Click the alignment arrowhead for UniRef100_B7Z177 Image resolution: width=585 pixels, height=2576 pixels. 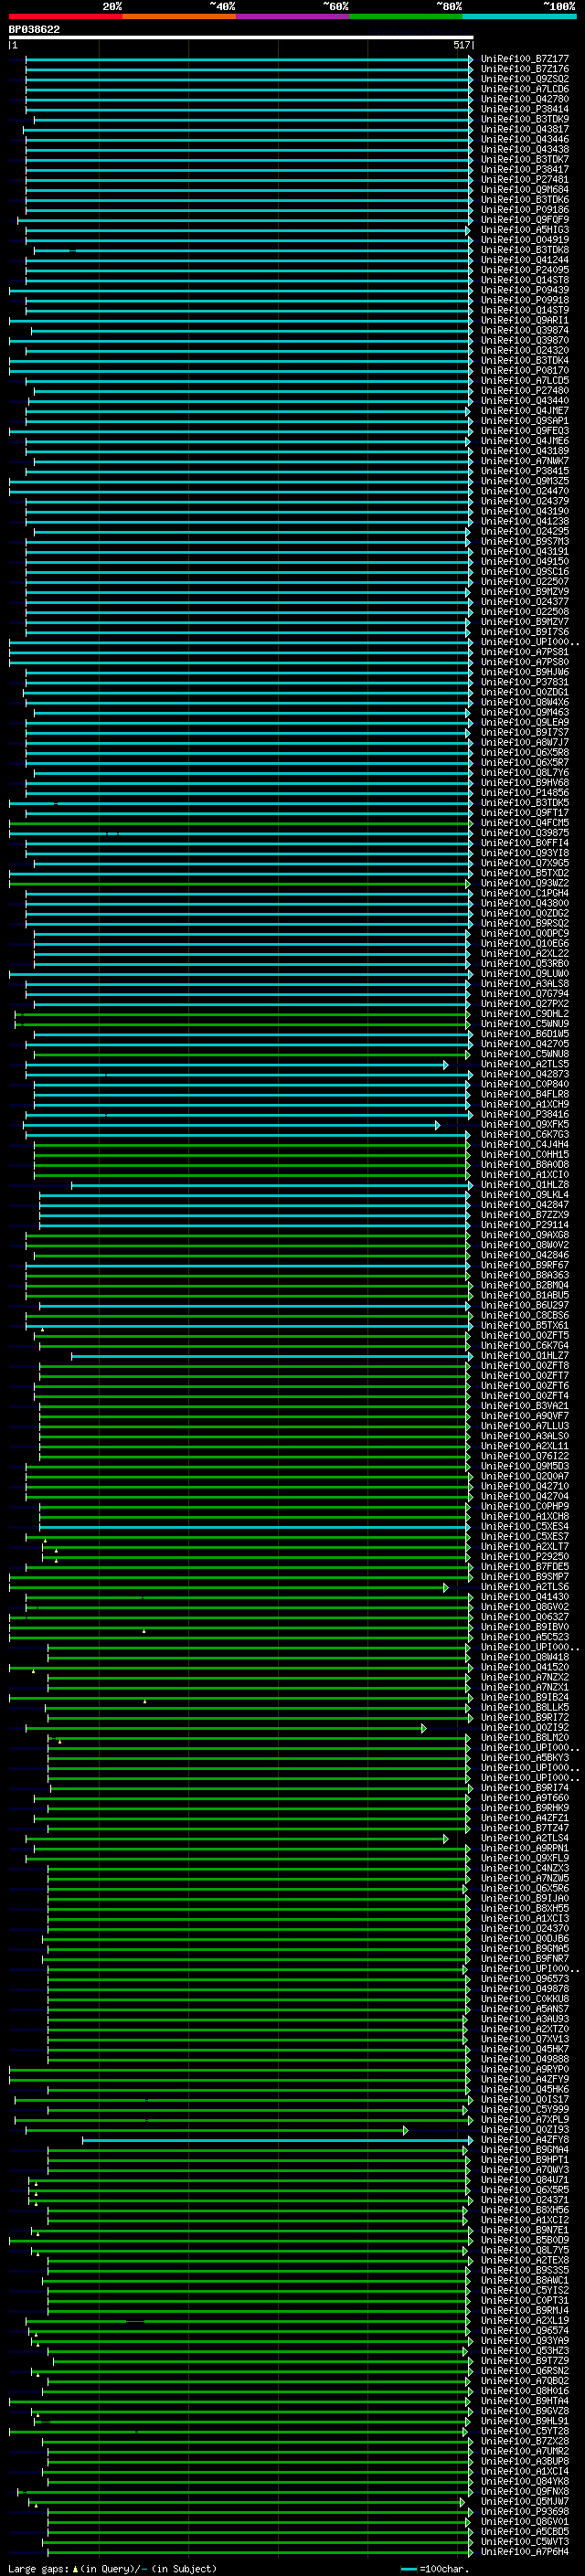(x=471, y=59)
